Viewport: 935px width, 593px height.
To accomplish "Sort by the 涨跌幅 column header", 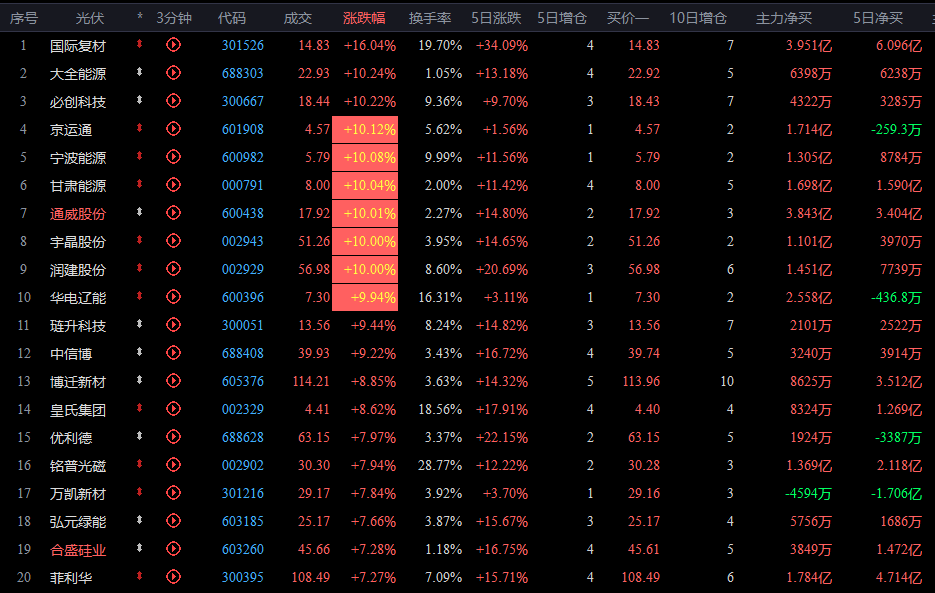I will [364, 18].
